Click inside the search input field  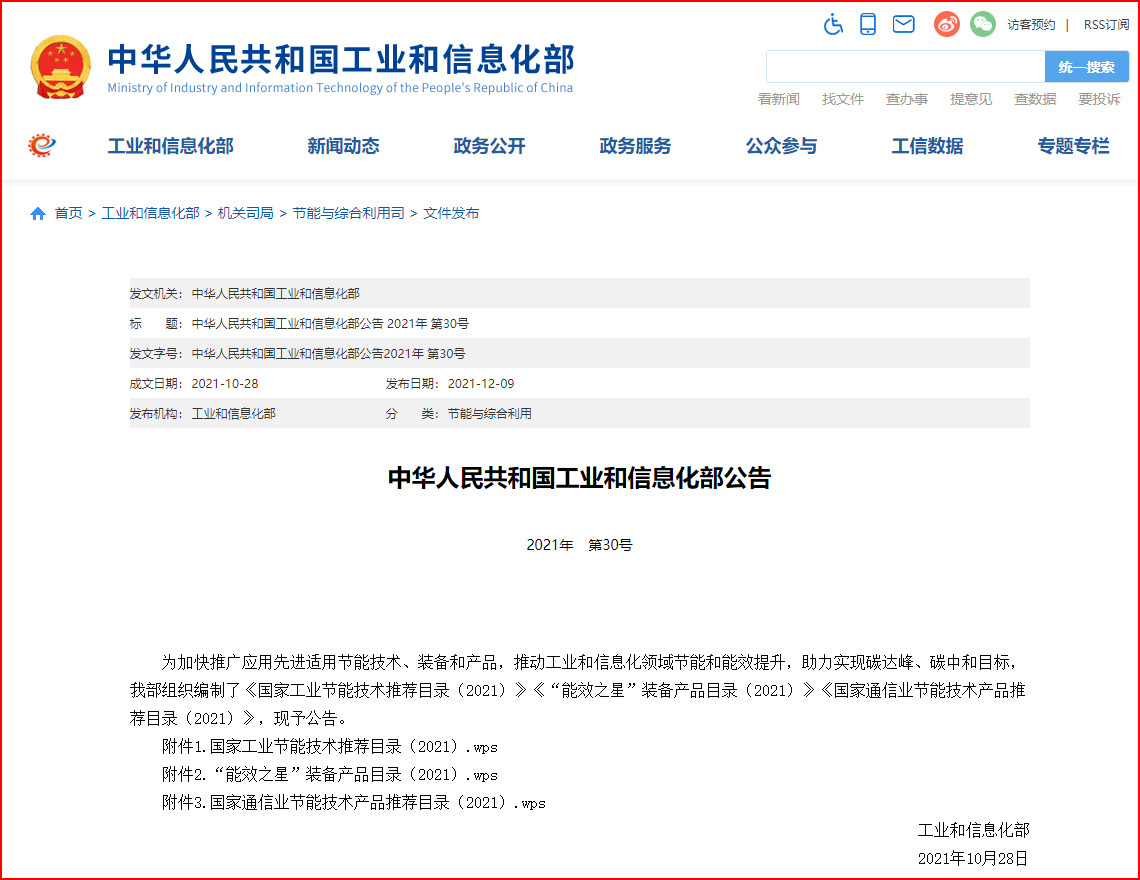(905, 67)
